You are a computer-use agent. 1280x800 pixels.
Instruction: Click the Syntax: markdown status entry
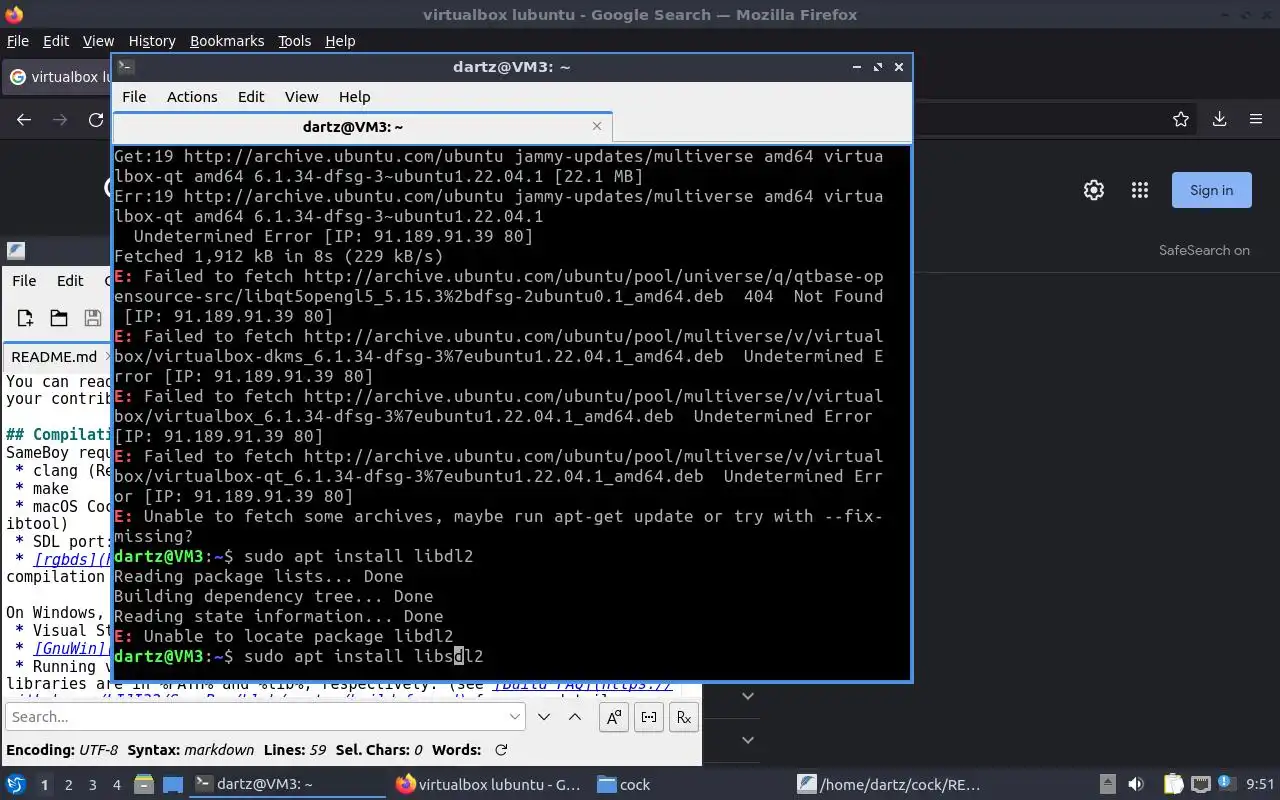(x=190, y=750)
